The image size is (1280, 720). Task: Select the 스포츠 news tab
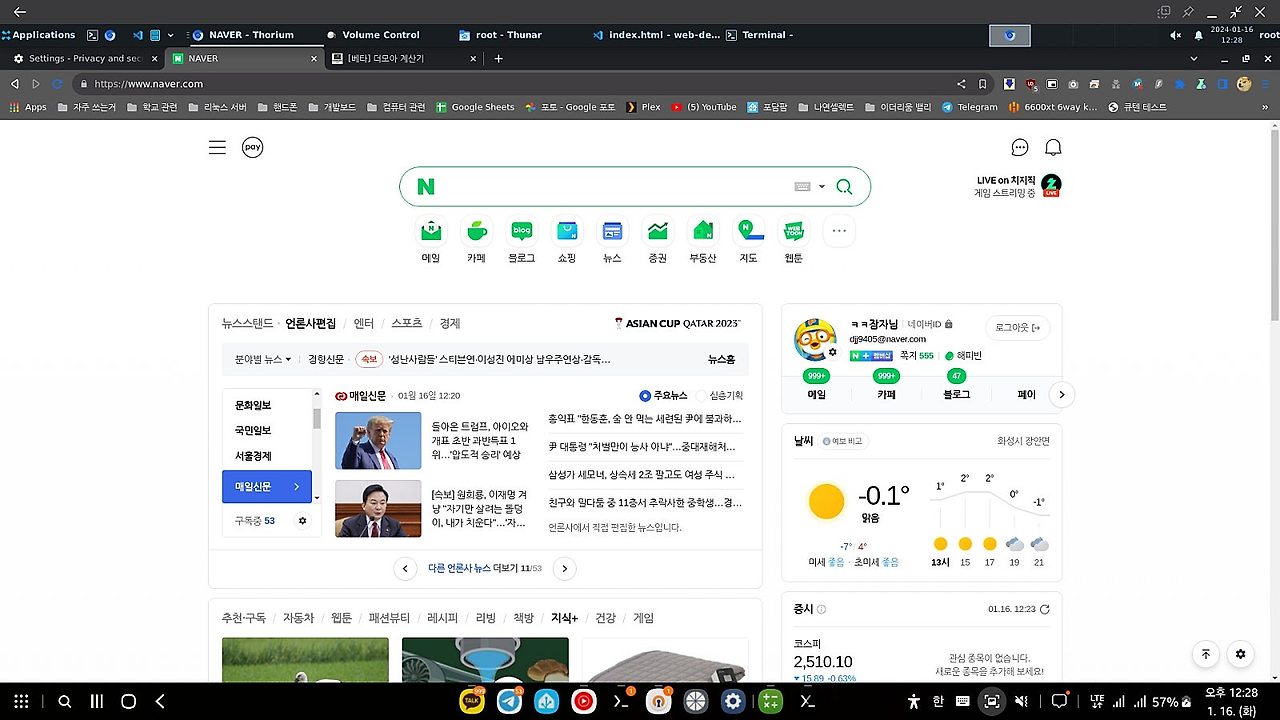click(x=407, y=324)
